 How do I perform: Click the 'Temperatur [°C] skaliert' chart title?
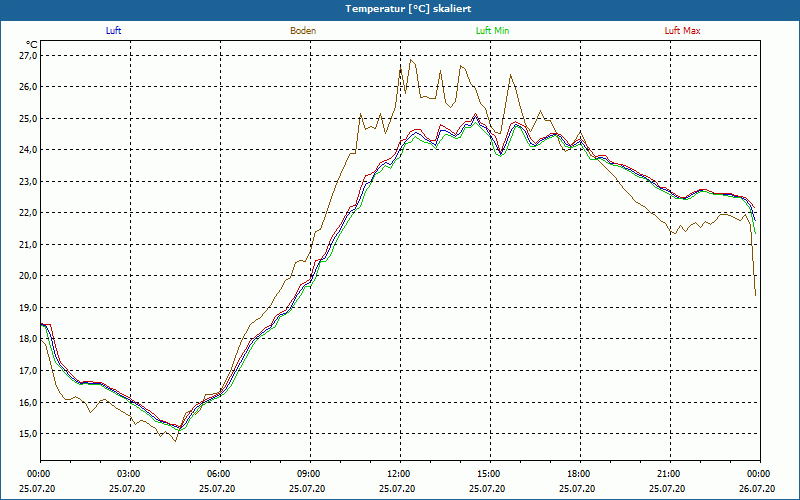tap(408, 9)
